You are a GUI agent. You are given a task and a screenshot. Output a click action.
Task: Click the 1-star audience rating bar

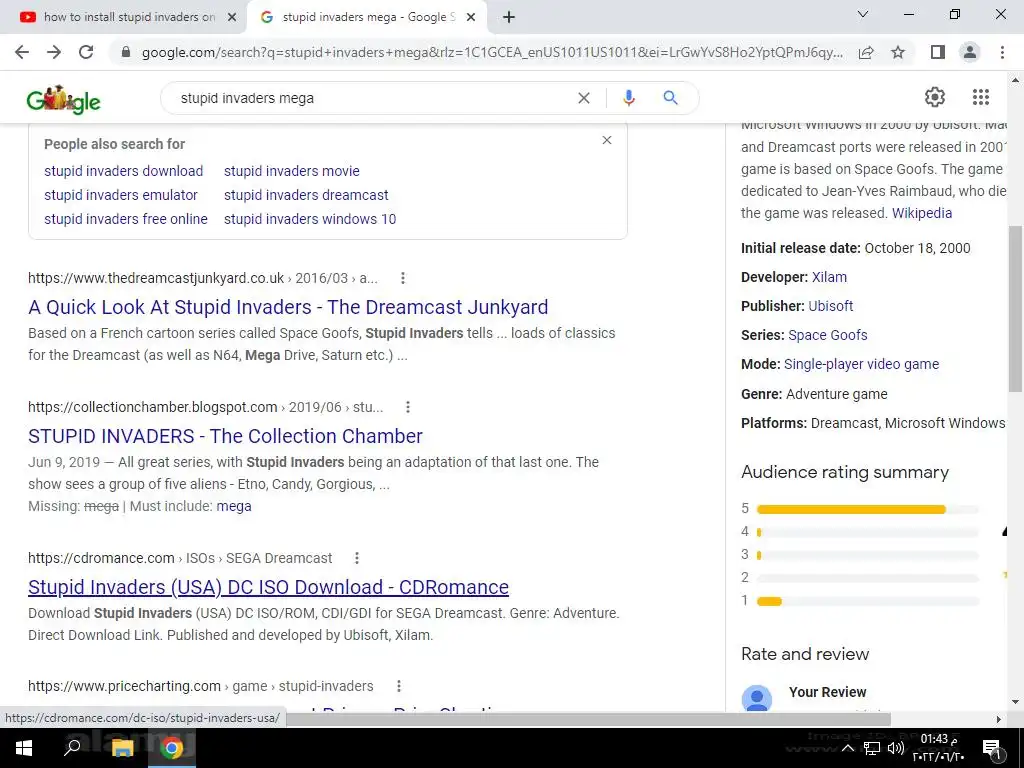coord(867,601)
